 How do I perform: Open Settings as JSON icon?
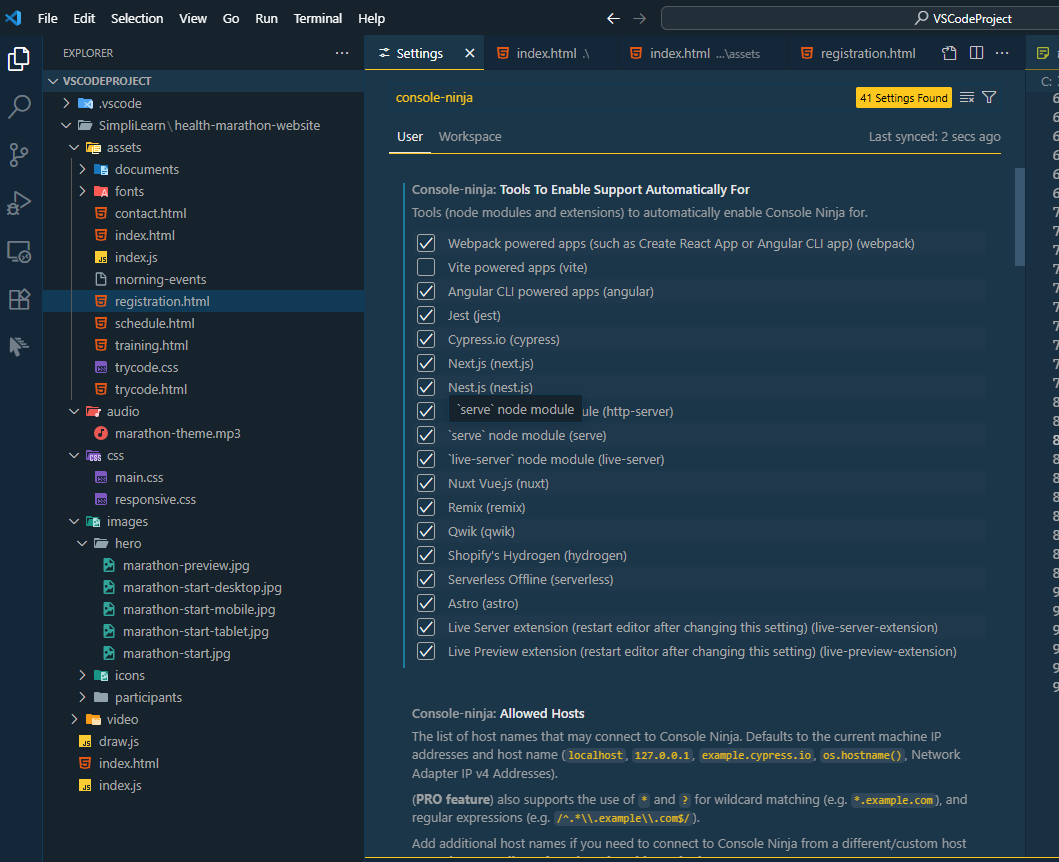(x=949, y=53)
